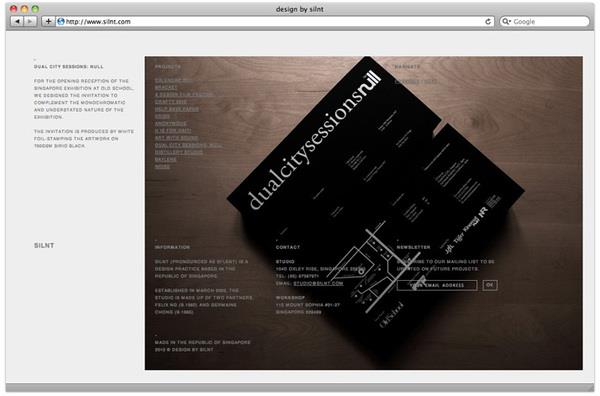Click the More link in projects list
Screen dimensions: 600x396
(162, 166)
